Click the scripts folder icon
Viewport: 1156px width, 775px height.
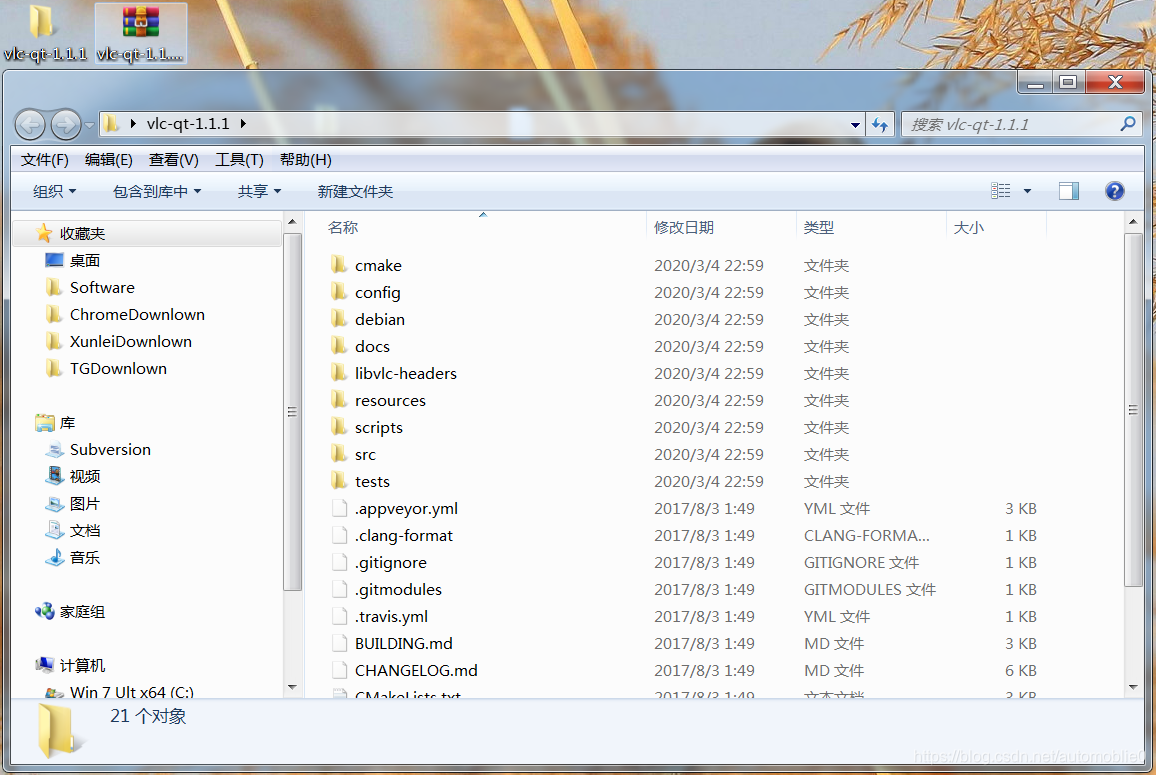(x=339, y=427)
